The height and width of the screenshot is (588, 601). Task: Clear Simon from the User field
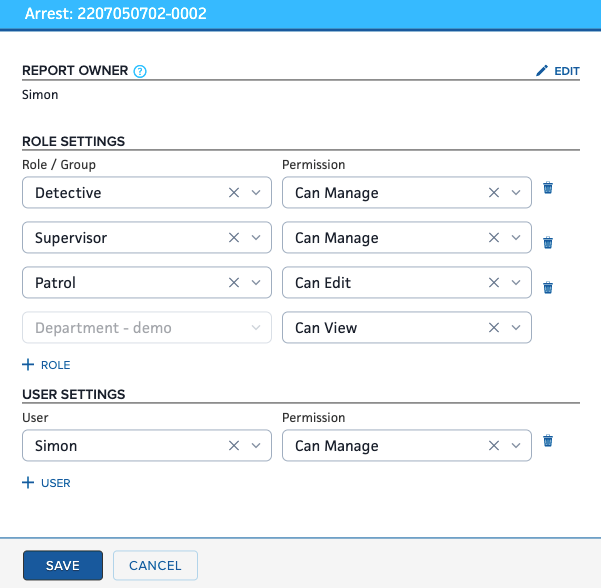(234, 446)
